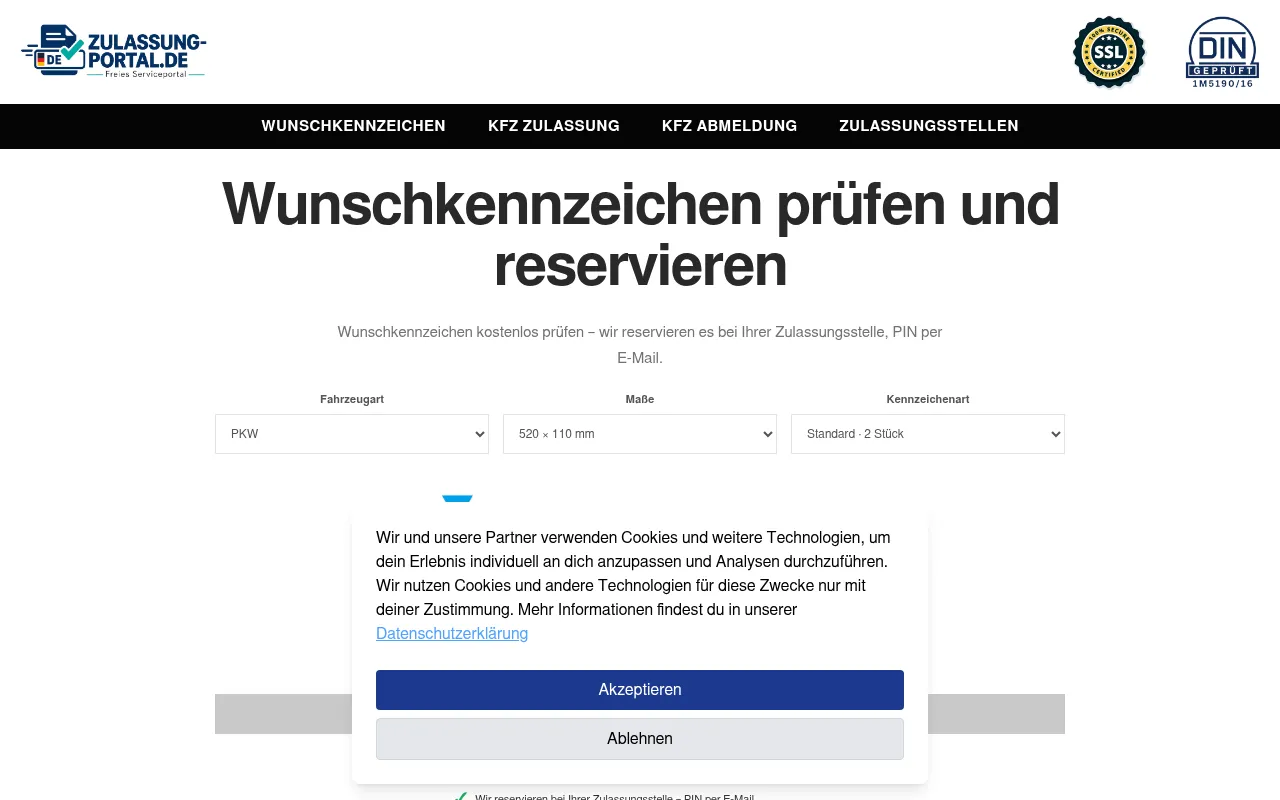Click the Fahrzeugart label

pyautogui.click(x=352, y=399)
